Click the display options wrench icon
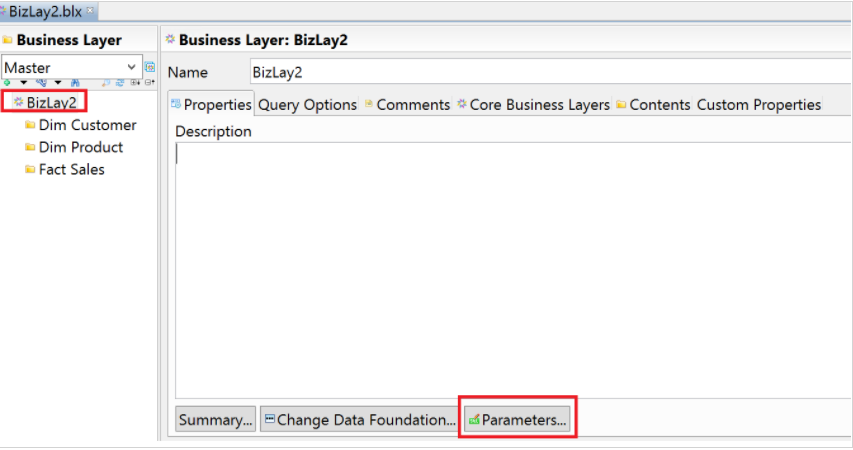This screenshot has width=853, height=450. point(41,83)
